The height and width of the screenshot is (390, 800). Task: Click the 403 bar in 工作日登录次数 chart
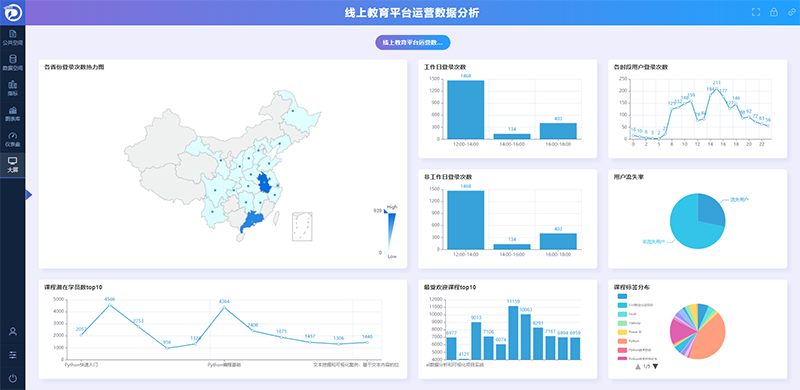pyautogui.click(x=558, y=131)
